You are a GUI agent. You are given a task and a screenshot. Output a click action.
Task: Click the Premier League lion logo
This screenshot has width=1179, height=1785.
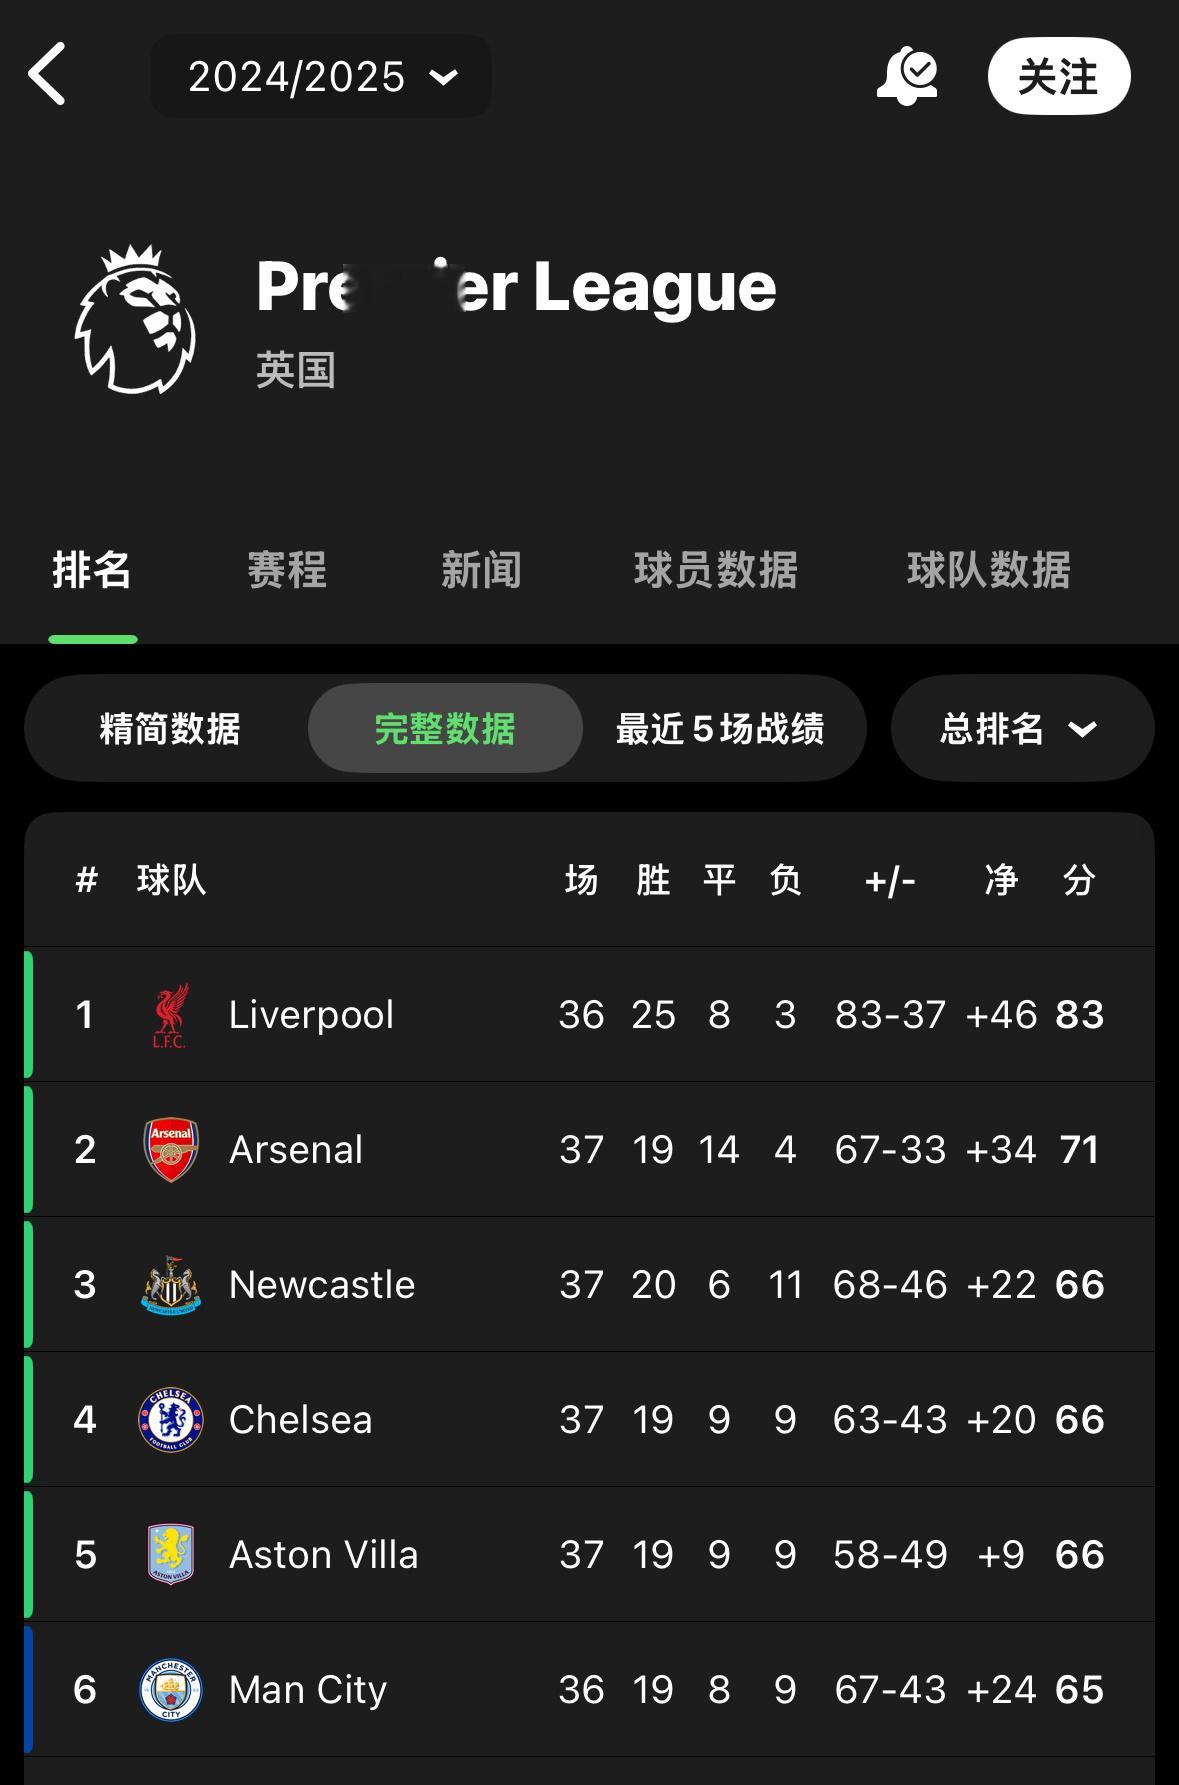click(135, 319)
